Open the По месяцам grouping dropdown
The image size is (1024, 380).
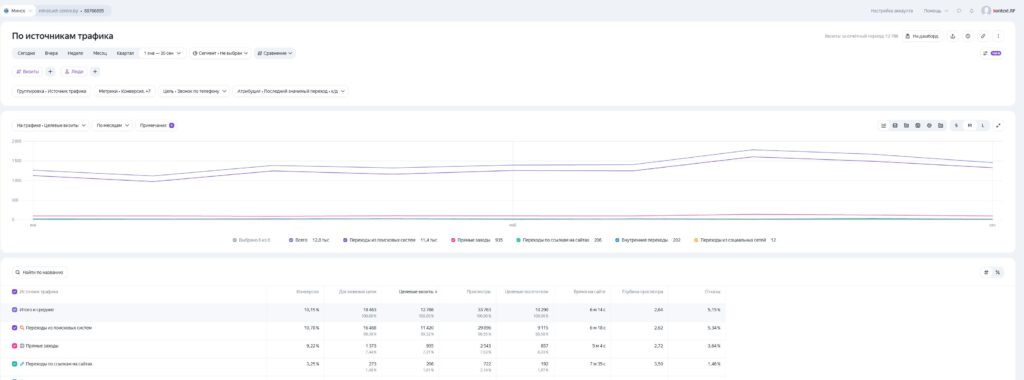click(113, 125)
